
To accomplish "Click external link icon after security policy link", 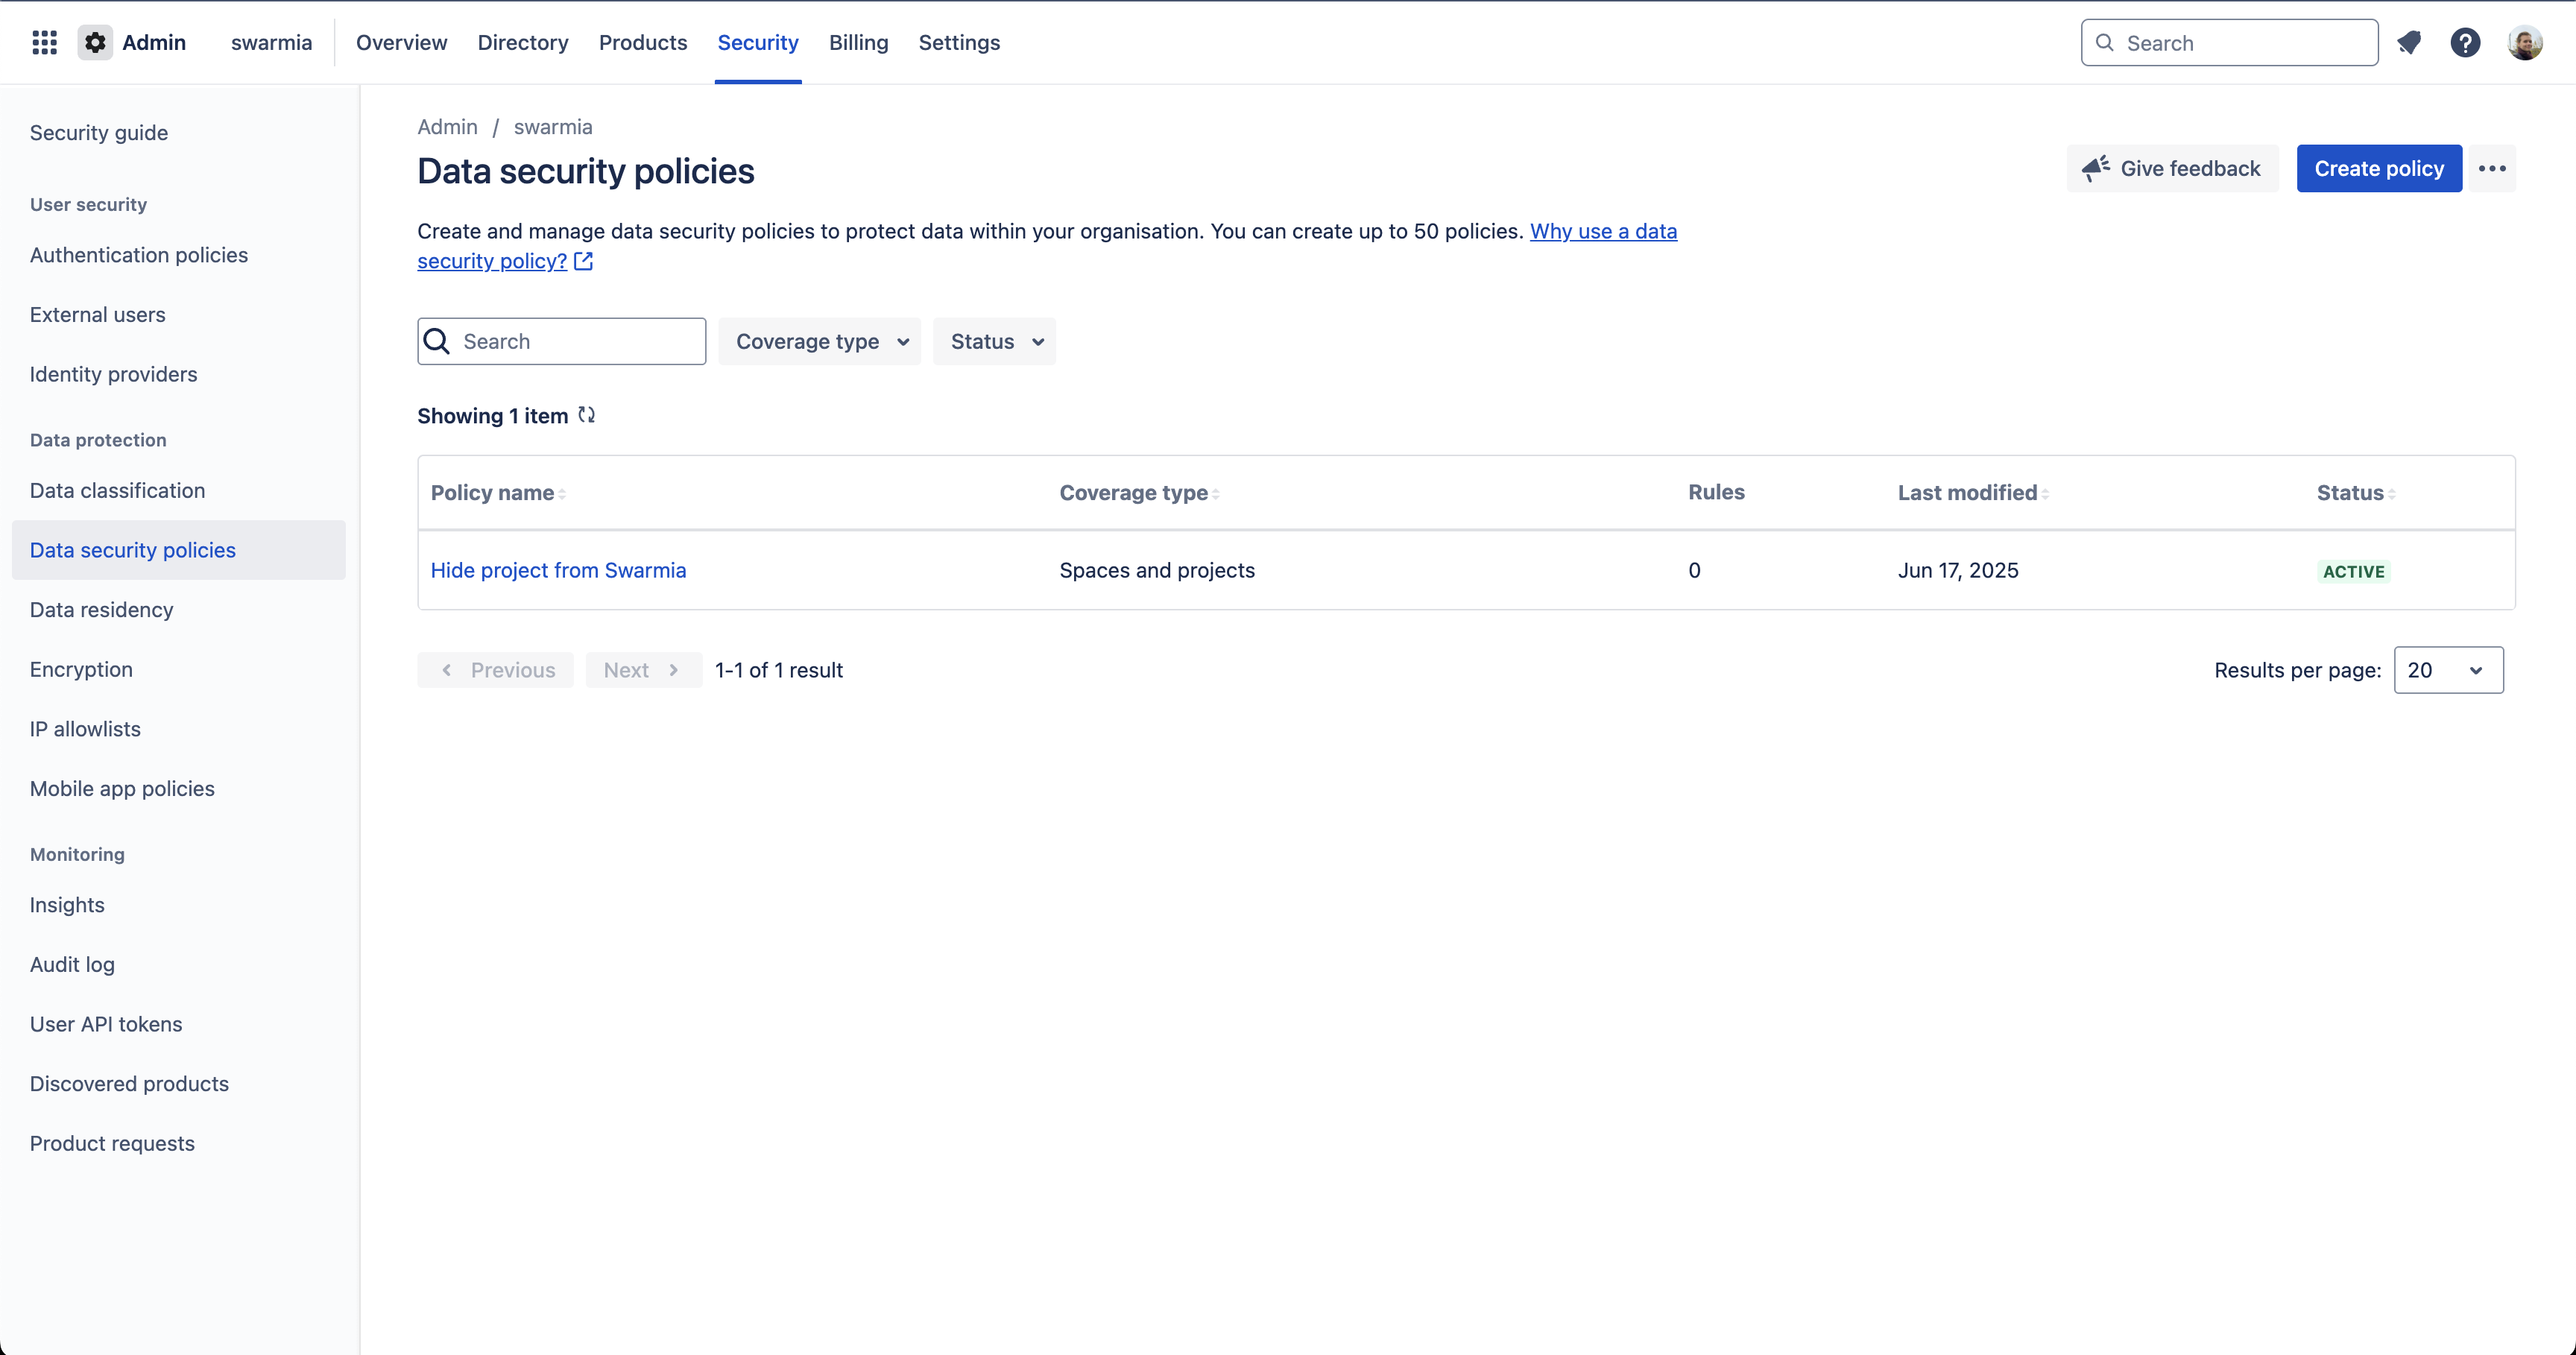I will 584,261.
